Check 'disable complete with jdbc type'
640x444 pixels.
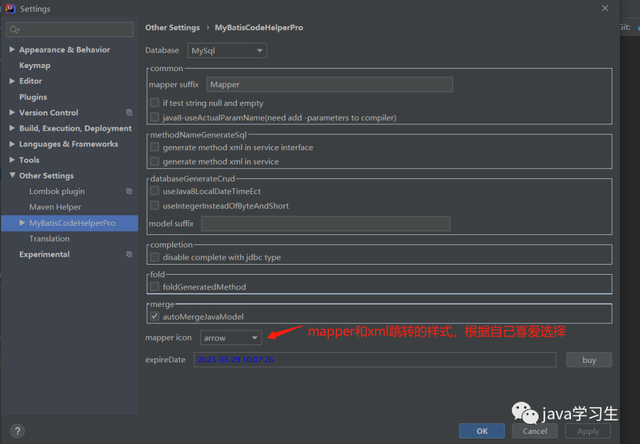point(154,257)
